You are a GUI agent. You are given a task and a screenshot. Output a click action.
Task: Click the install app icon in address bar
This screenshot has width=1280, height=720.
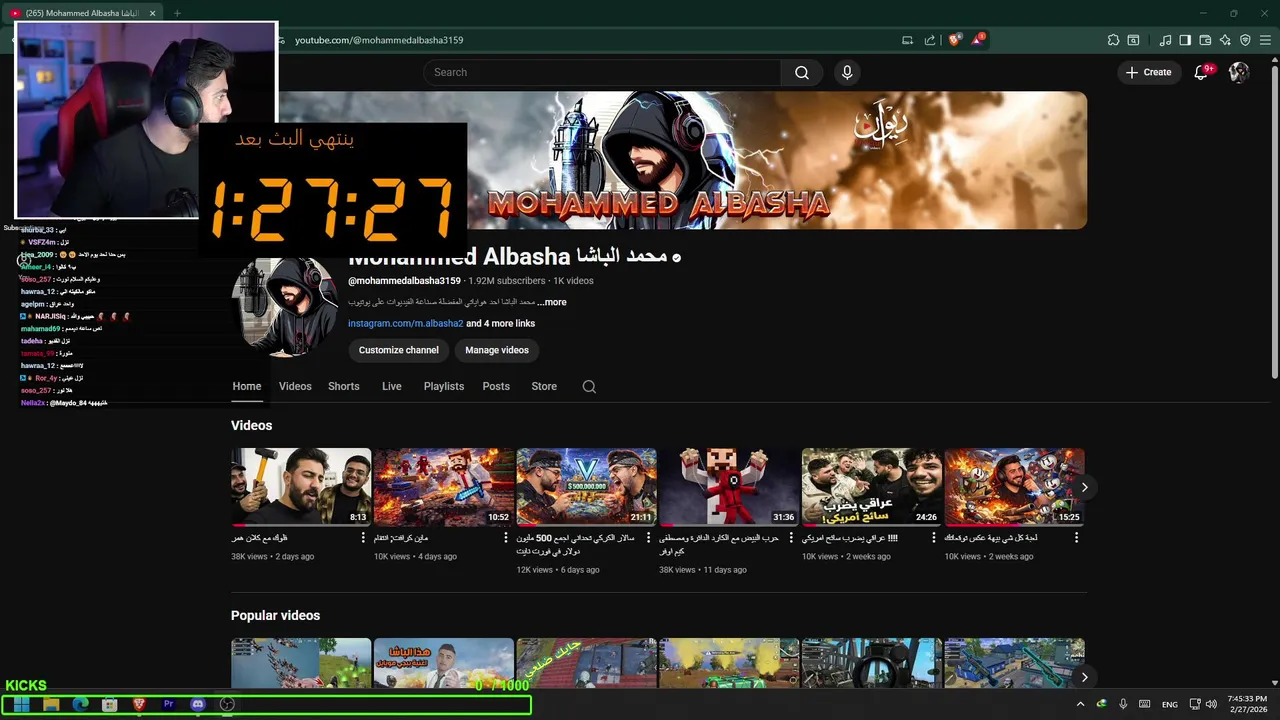coord(907,40)
